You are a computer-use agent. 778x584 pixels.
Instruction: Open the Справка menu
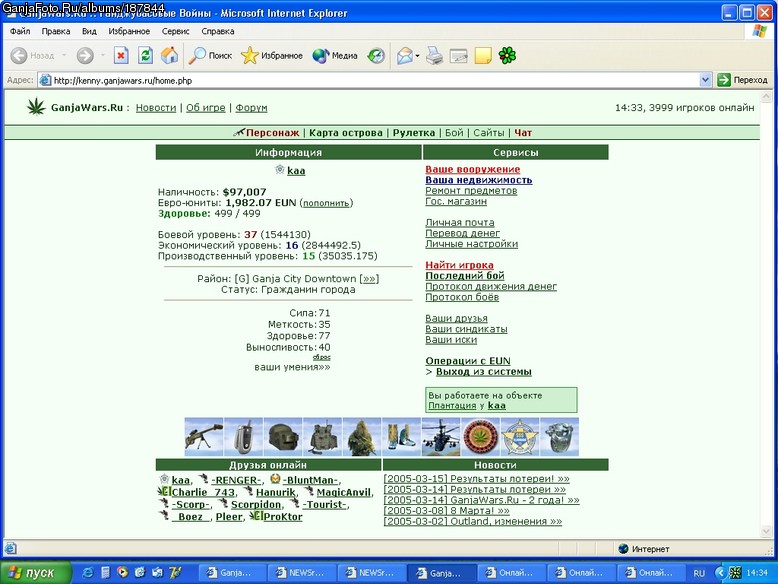218,31
